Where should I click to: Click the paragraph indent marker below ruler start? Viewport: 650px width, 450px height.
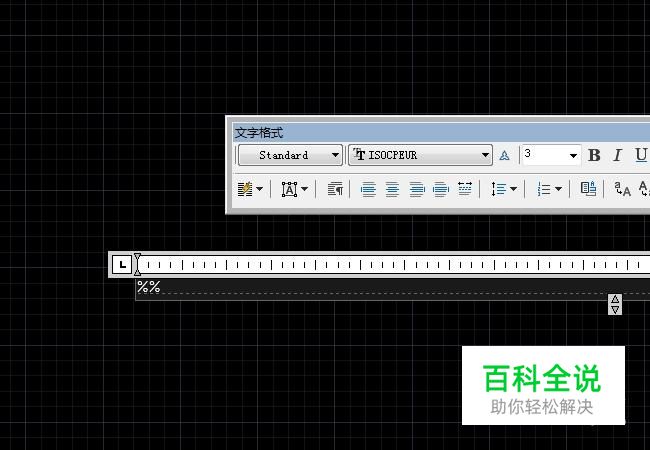(x=137, y=271)
